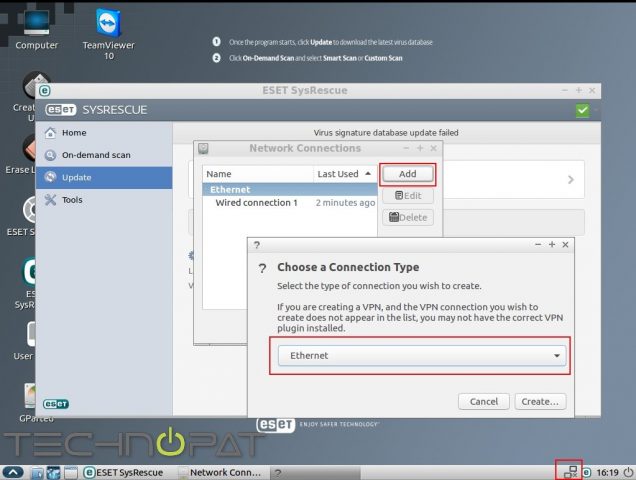Viewport: 636px width, 480px height.
Task: Click the file manager launcher in taskbar
Action: tap(37, 473)
